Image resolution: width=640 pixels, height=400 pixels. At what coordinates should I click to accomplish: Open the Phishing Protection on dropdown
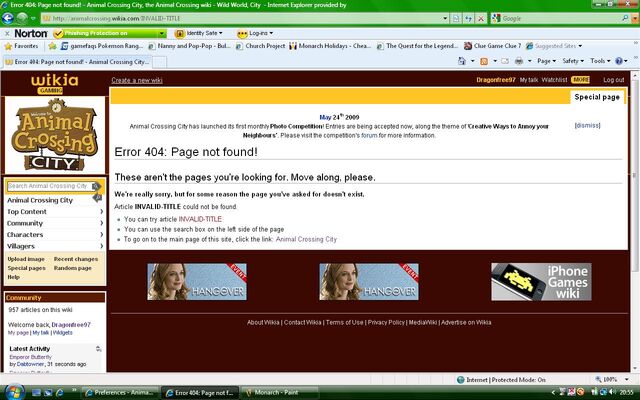click(x=162, y=33)
